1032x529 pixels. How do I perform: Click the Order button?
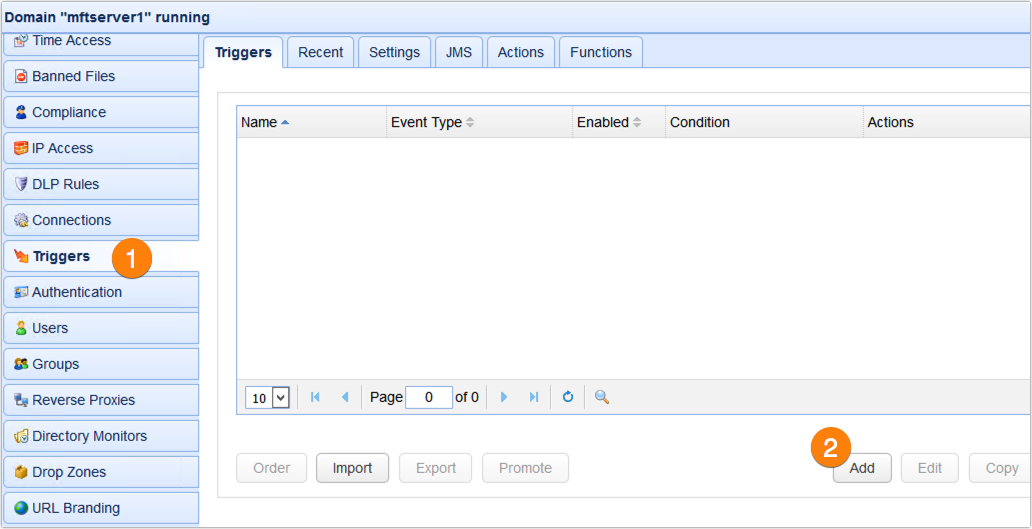pyautogui.click(x=272, y=468)
